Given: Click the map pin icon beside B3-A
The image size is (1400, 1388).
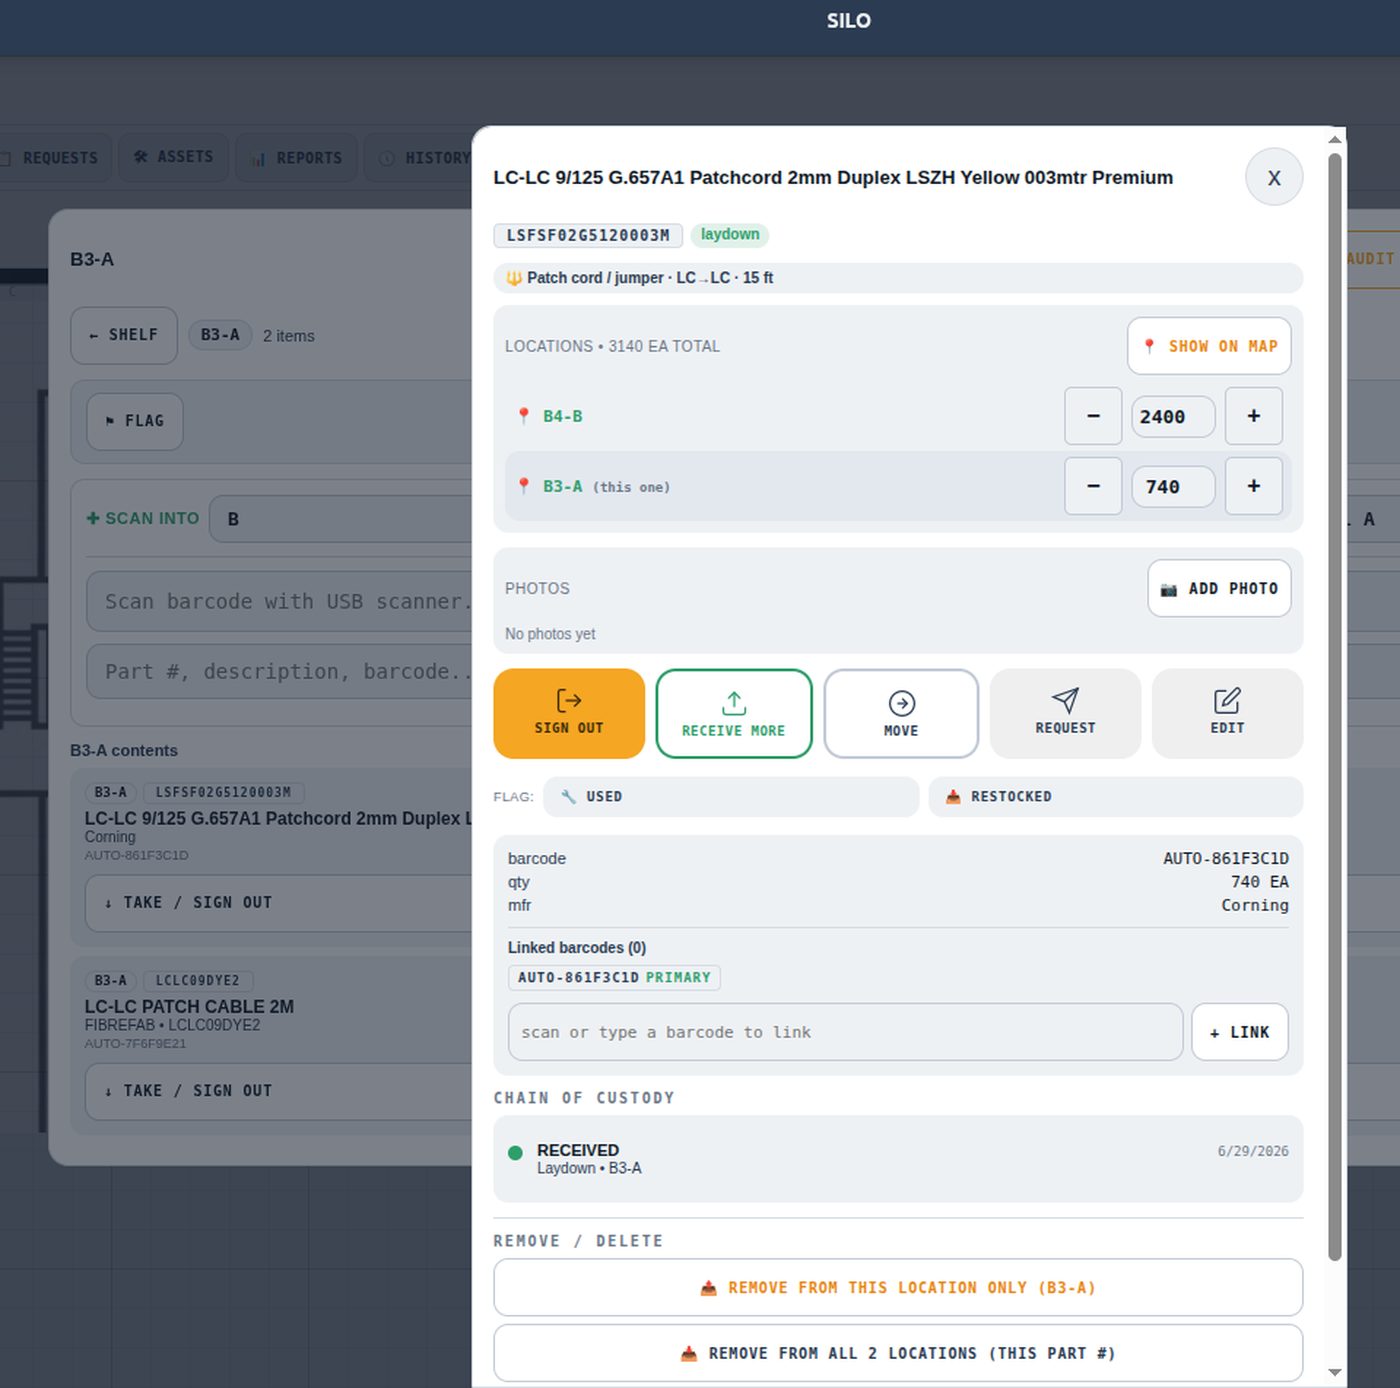Looking at the screenshot, I should pyautogui.click(x=523, y=486).
